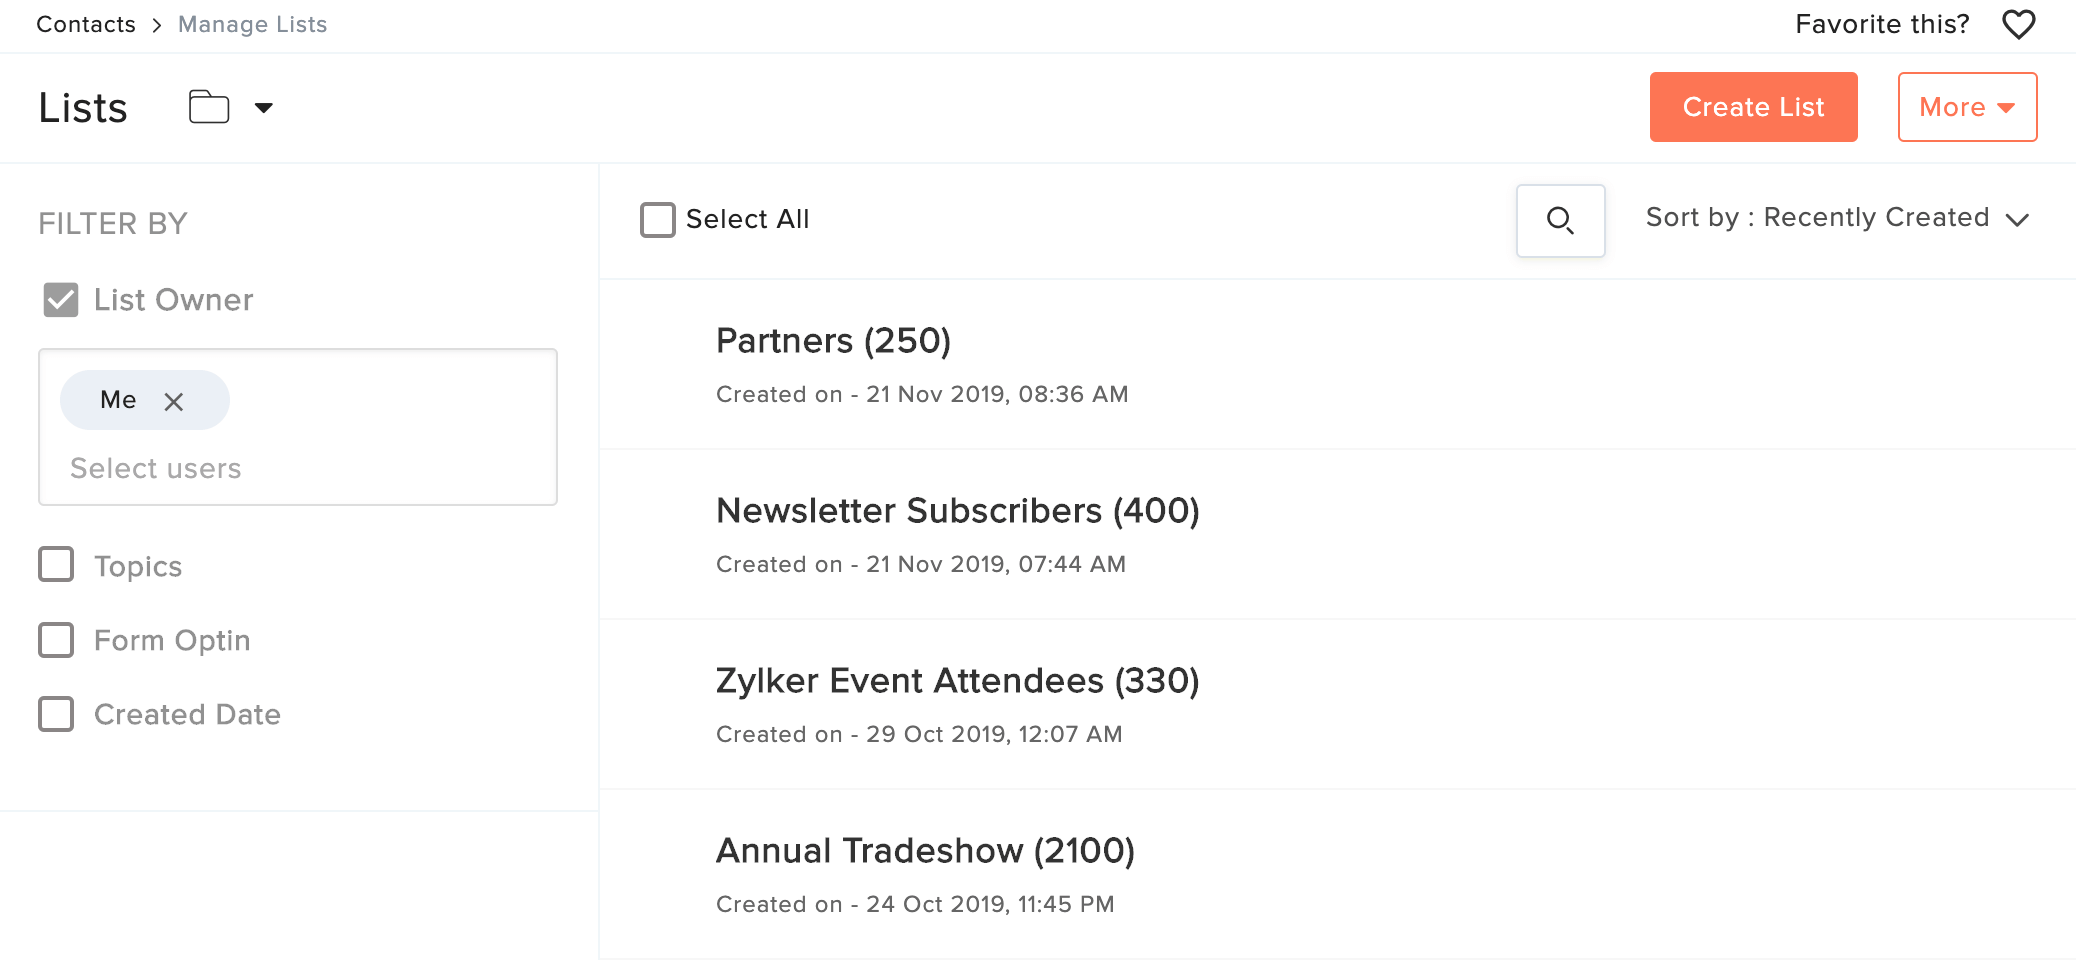
Task: Click the heart favorite icon
Action: [x=2018, y=24]
